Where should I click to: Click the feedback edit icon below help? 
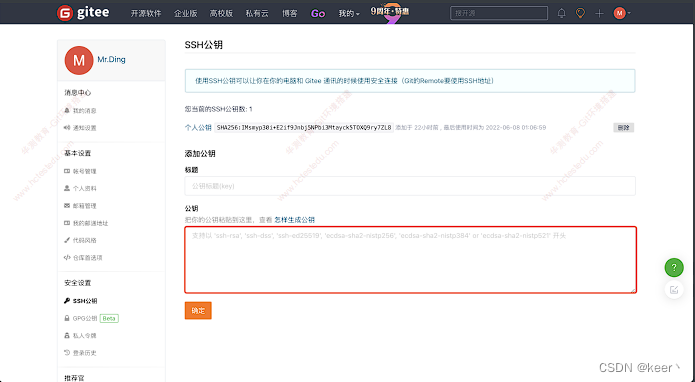674,290
